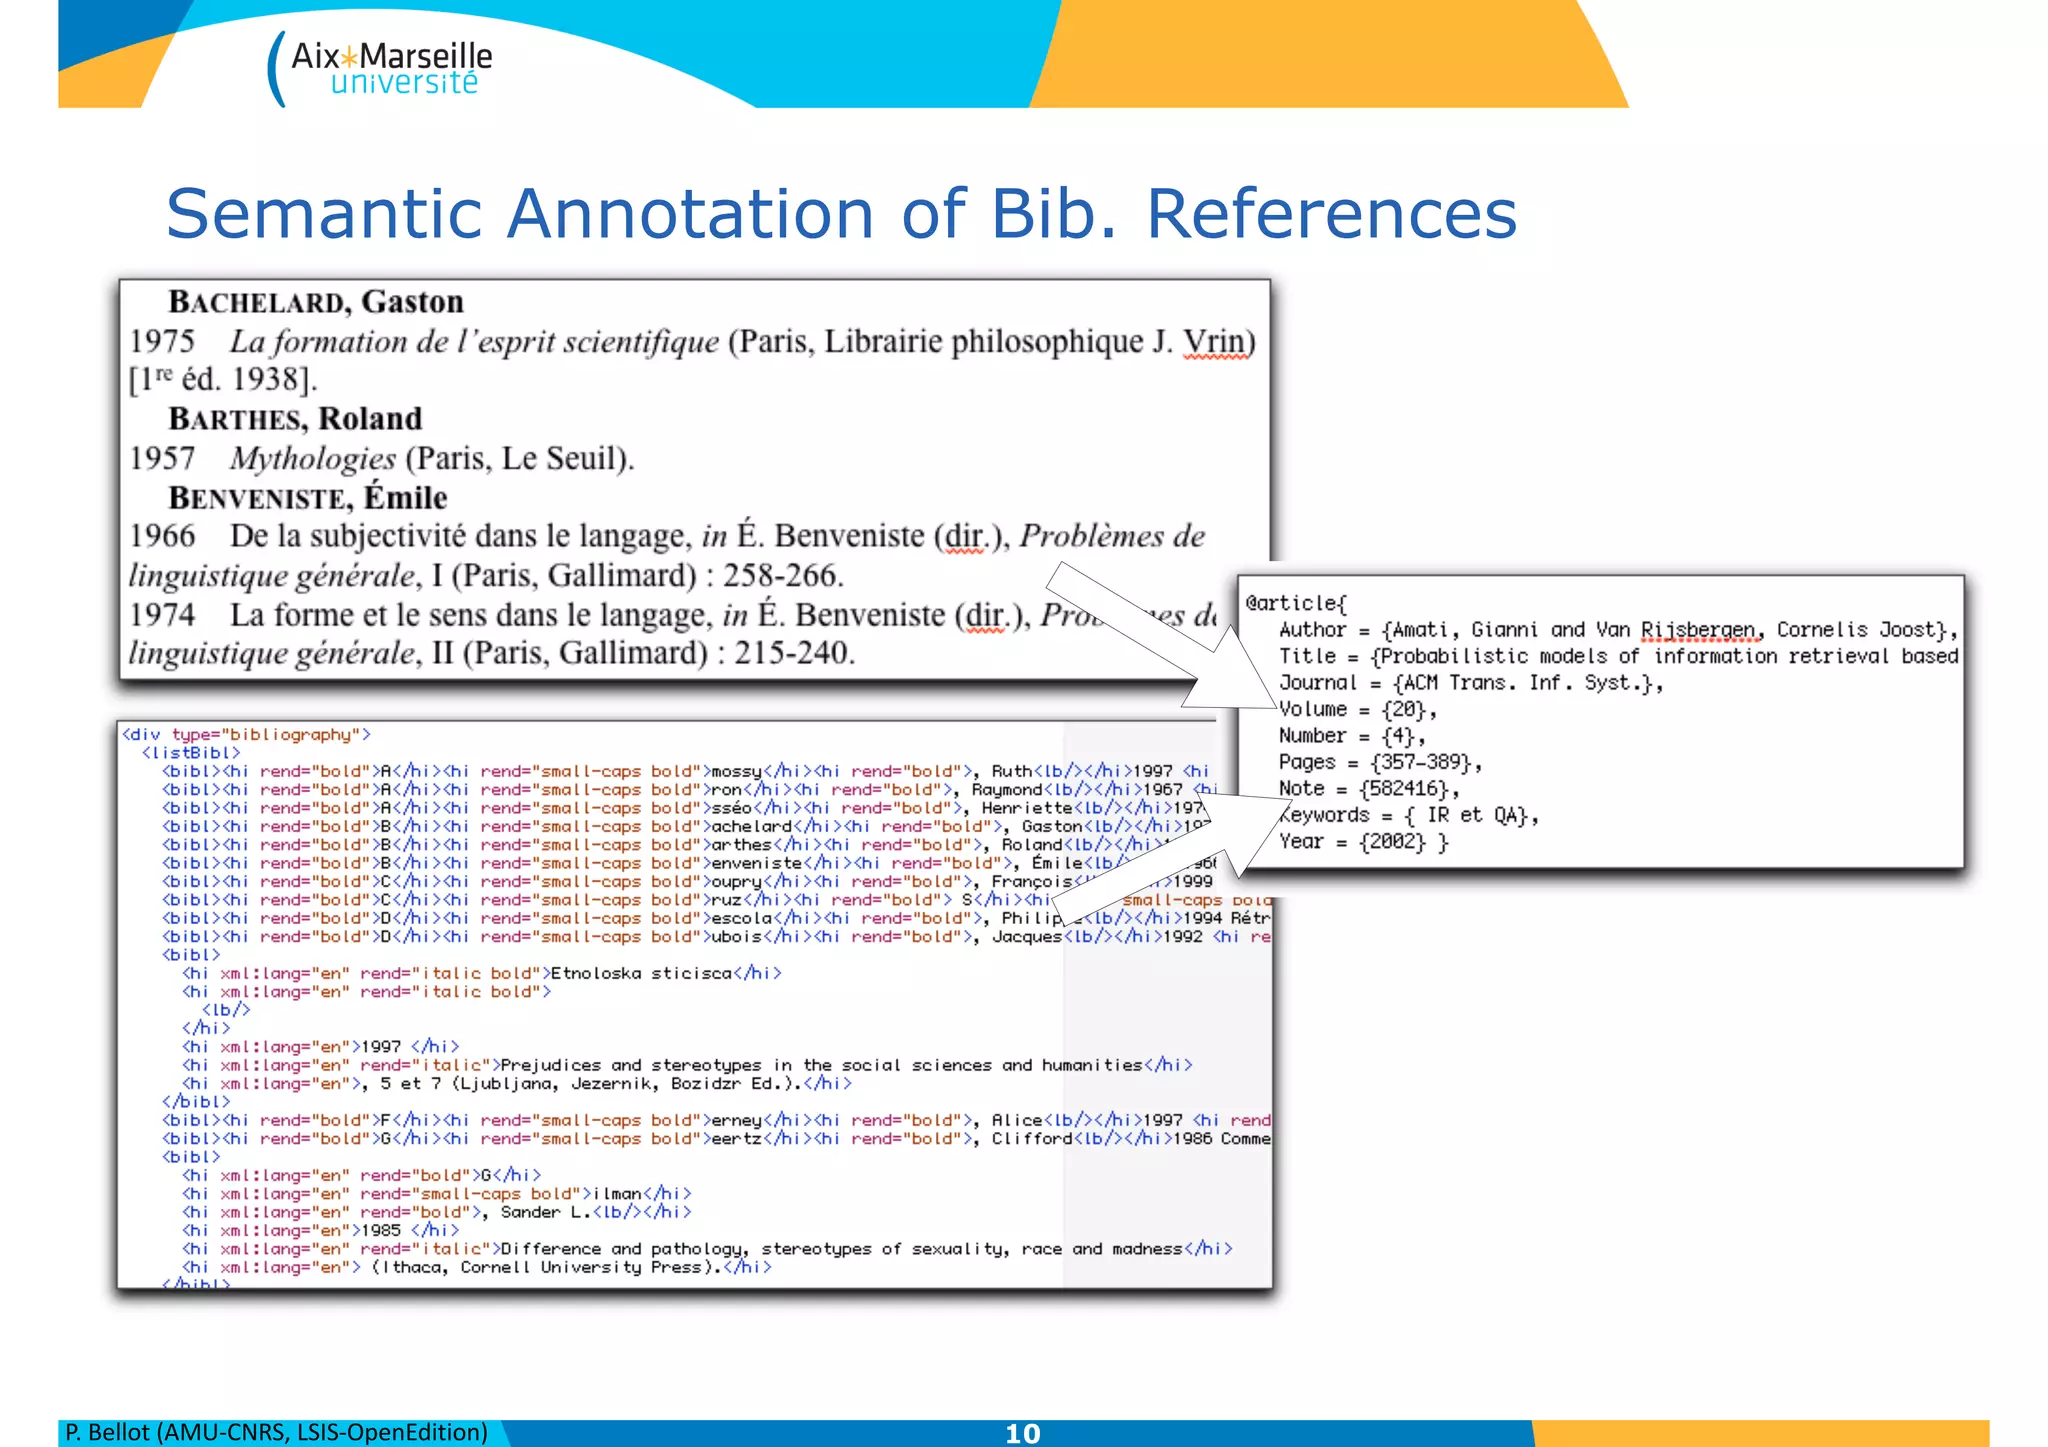Click the 'Mythologies' italic title
The image size is (2048, 1447).
tap(313, 459)
